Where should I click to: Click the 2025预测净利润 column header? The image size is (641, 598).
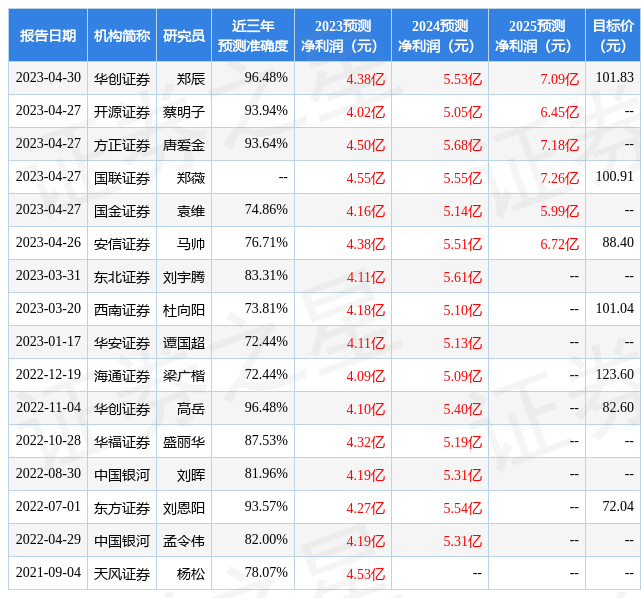click(537, 36)
